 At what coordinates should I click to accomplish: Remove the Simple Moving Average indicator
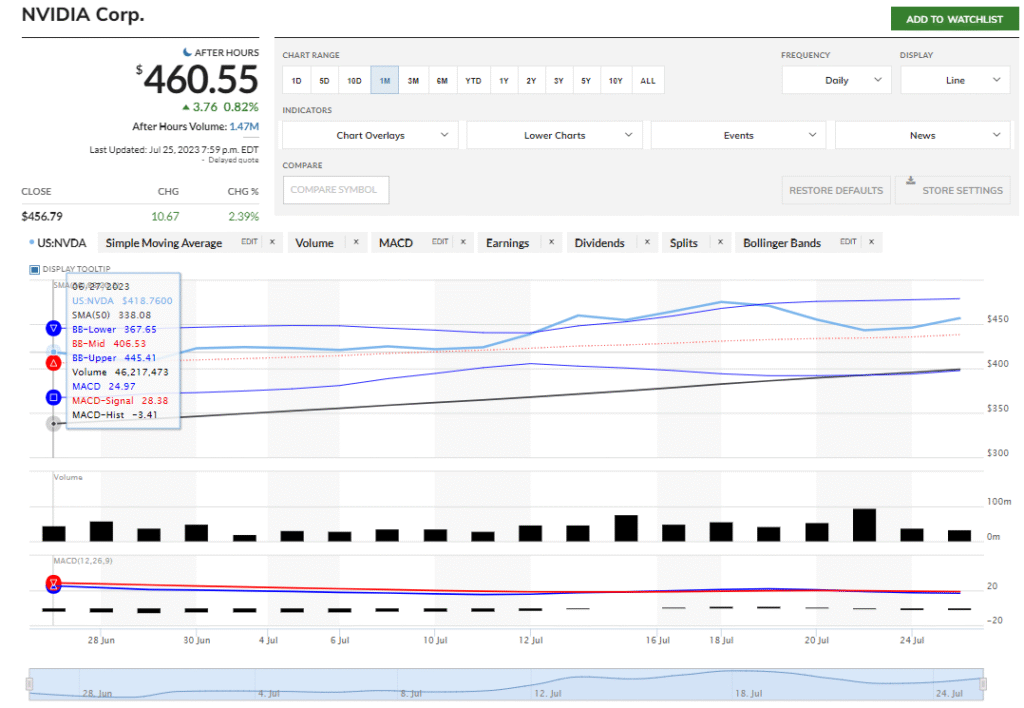tap(272, 242)
